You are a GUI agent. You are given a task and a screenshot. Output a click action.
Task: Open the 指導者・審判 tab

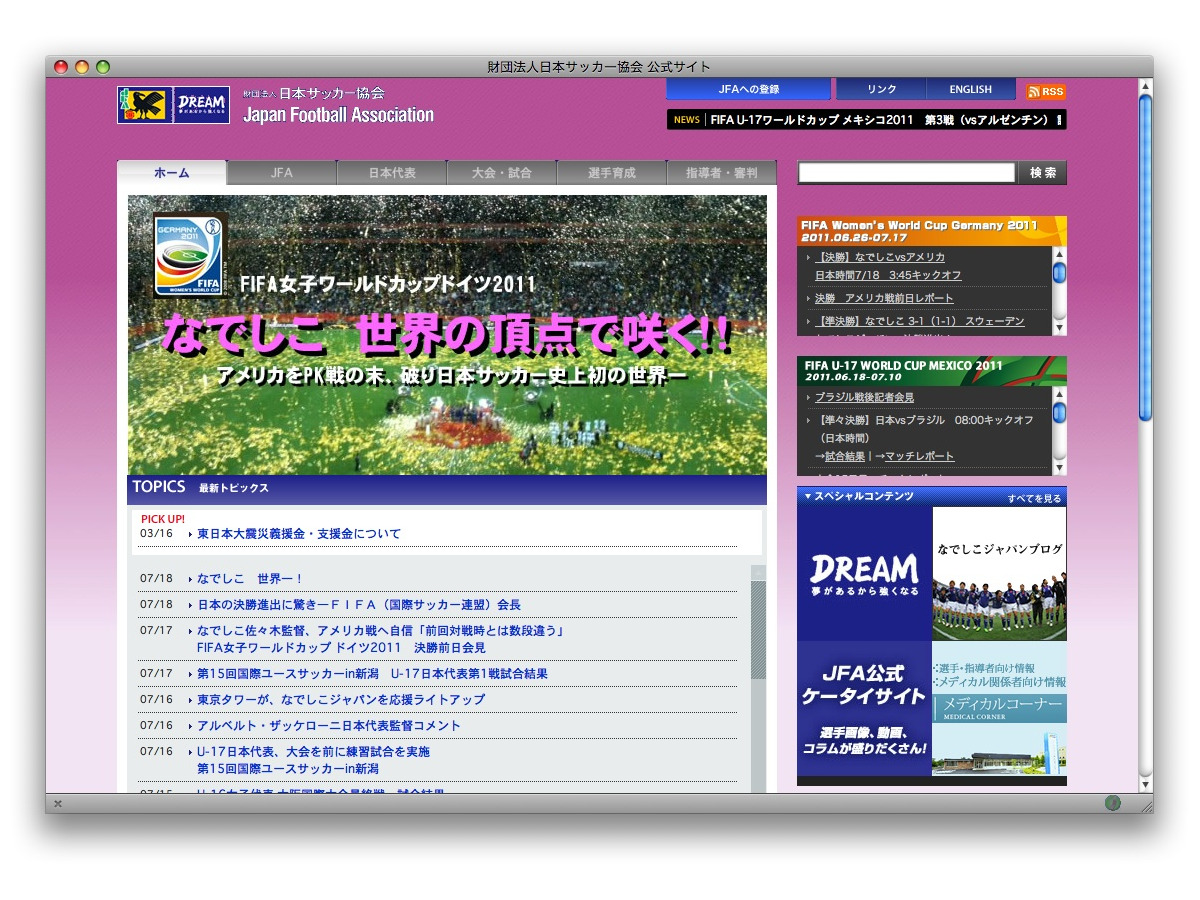(x=722, y=173)
